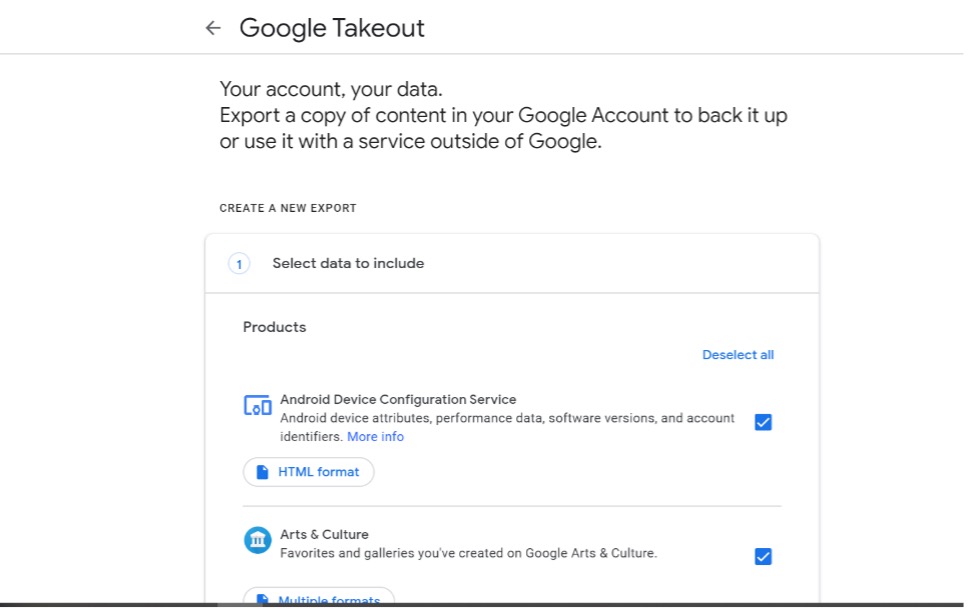Click the step 1 circle marker

coord(239,264)
